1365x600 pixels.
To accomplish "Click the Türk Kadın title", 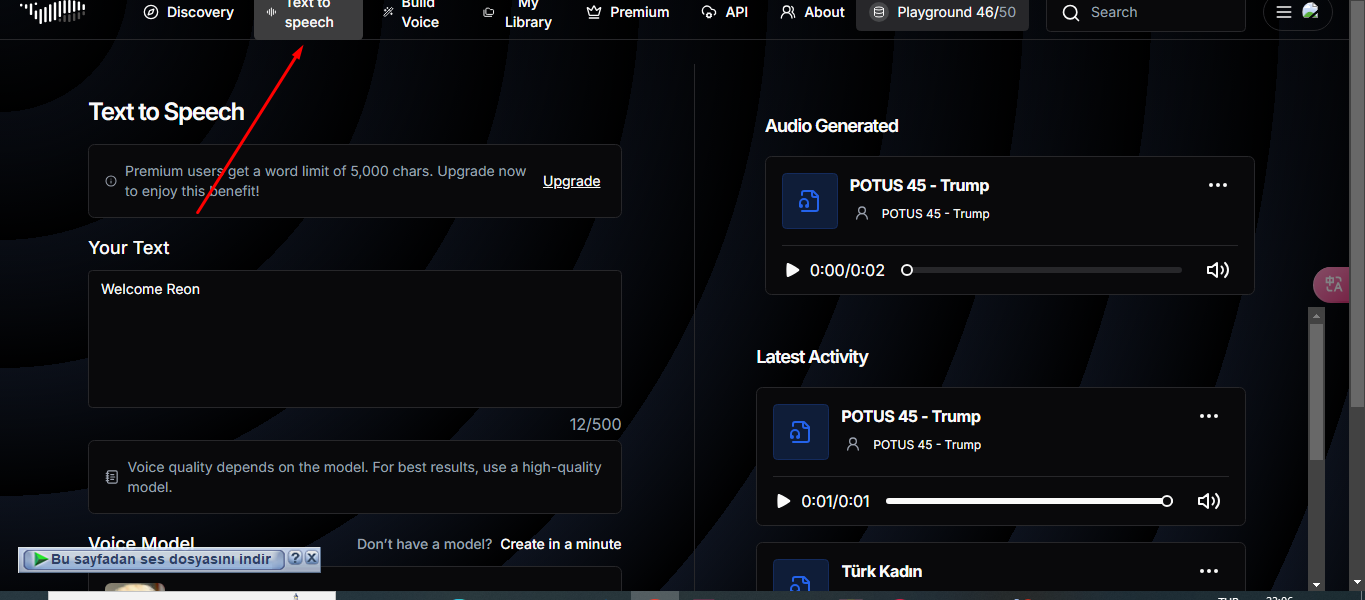I will [882, 571].
